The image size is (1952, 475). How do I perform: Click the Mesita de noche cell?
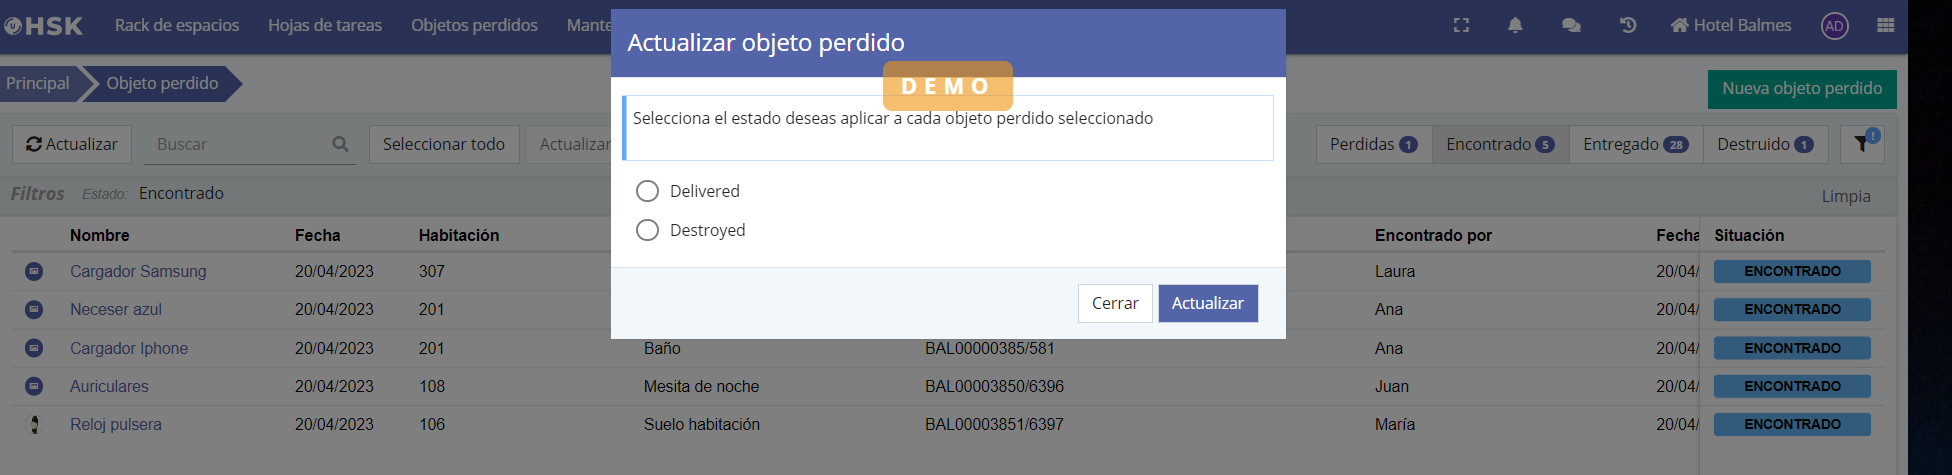[701, 386]
